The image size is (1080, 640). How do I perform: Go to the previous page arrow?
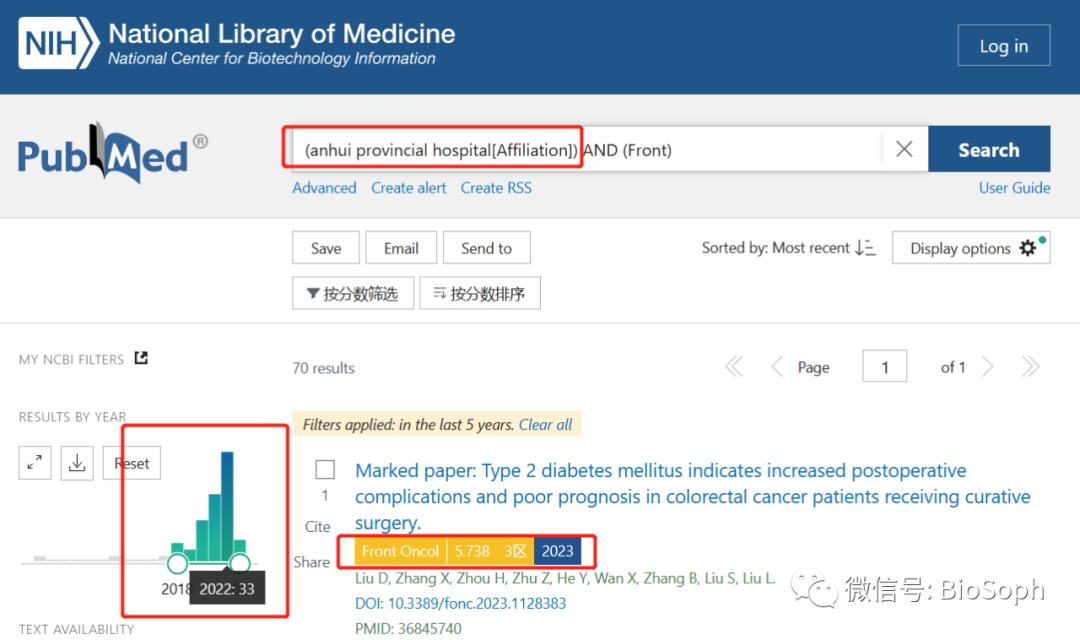point(777,367)
